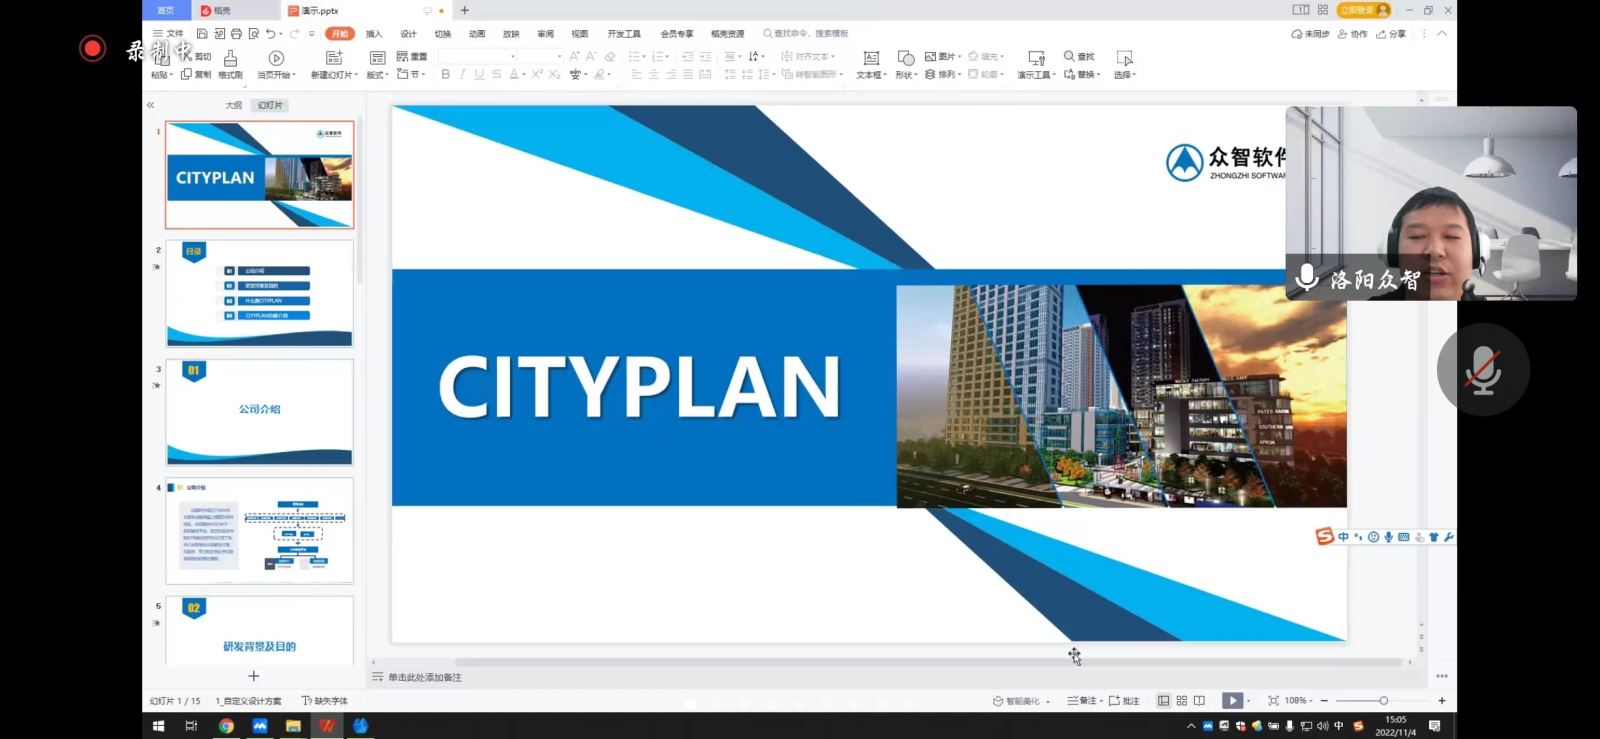The image size is (1600, 739).
Task: Collapse the slide thumbnail panel
Action: click(x=150, y=105)
